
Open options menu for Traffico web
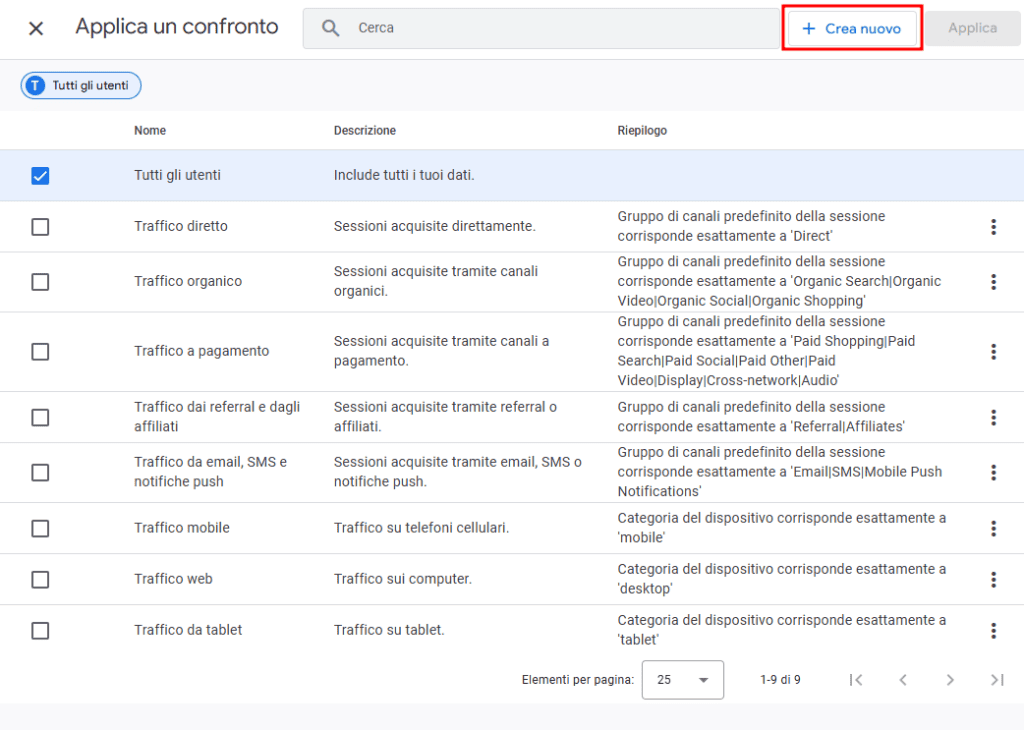click(x=993, y=579)
